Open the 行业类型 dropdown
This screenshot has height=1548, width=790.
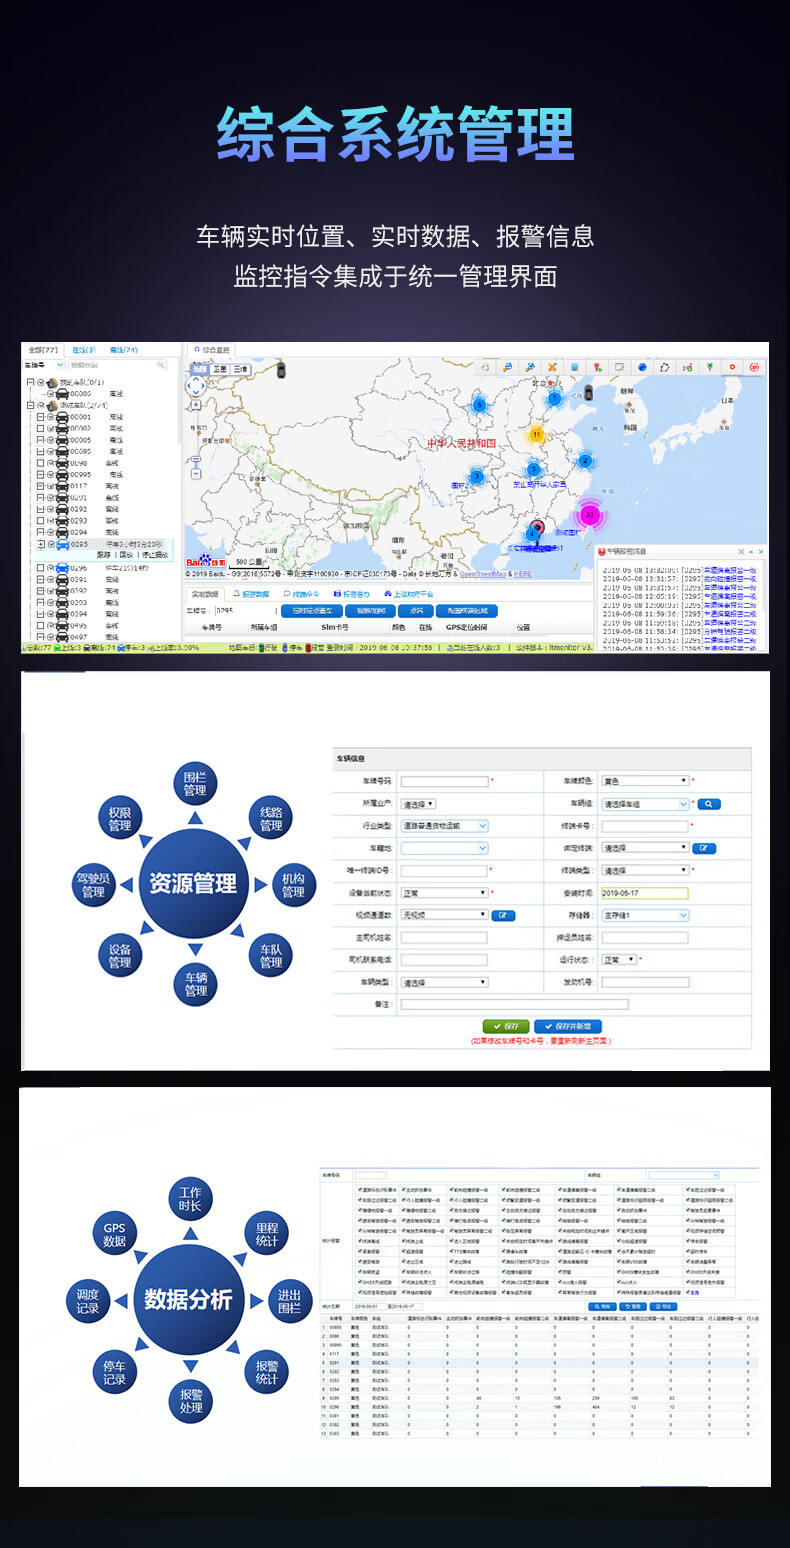[x=444, y=826]
